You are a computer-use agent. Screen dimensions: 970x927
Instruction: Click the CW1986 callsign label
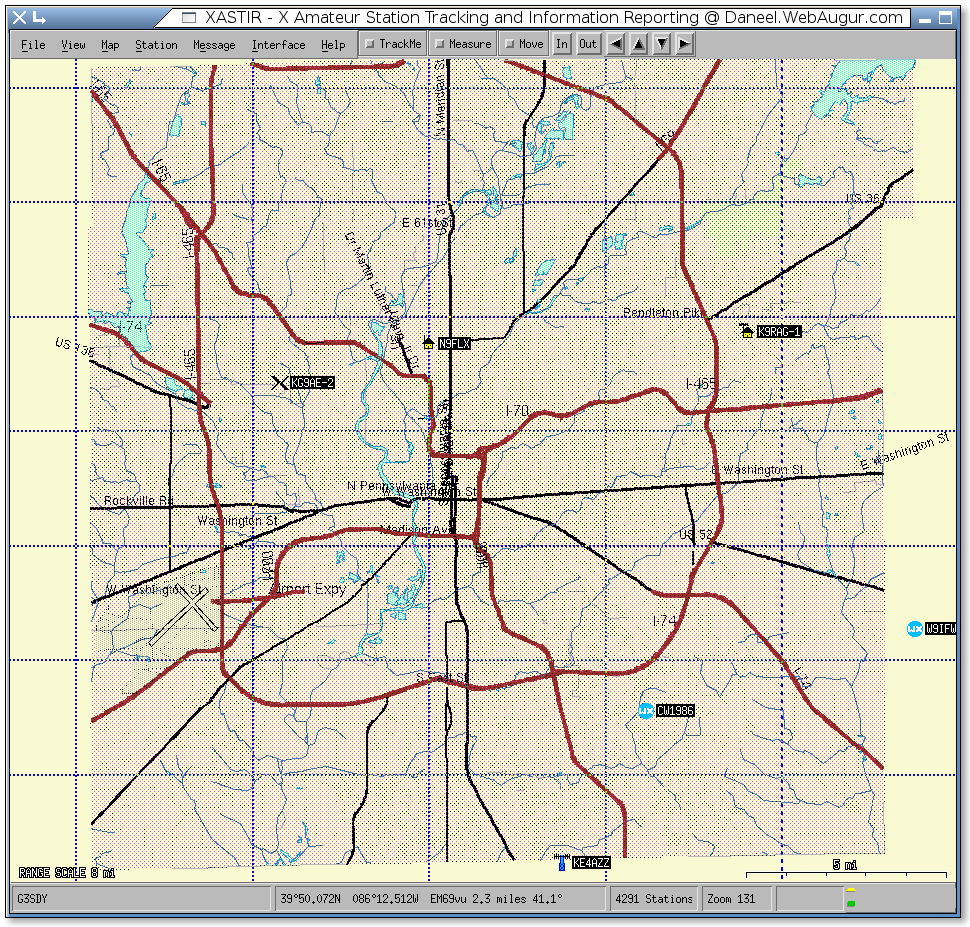pyautogui.click(x=675, y=710)
